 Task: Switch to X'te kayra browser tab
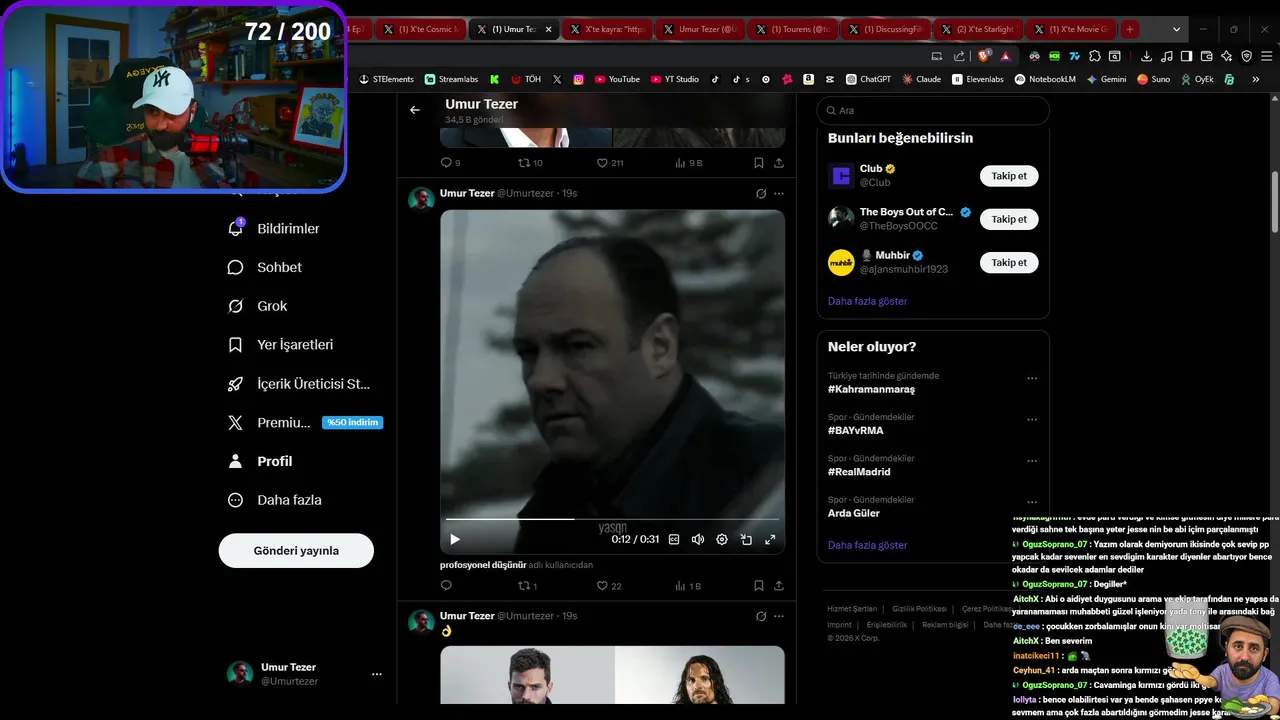tap(607, 29)
